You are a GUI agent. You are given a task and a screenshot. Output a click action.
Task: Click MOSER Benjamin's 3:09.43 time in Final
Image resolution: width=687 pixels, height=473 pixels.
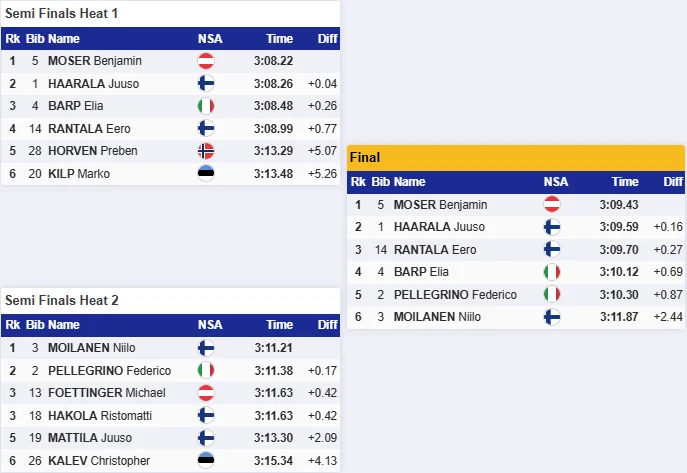[x=619, y=205]
